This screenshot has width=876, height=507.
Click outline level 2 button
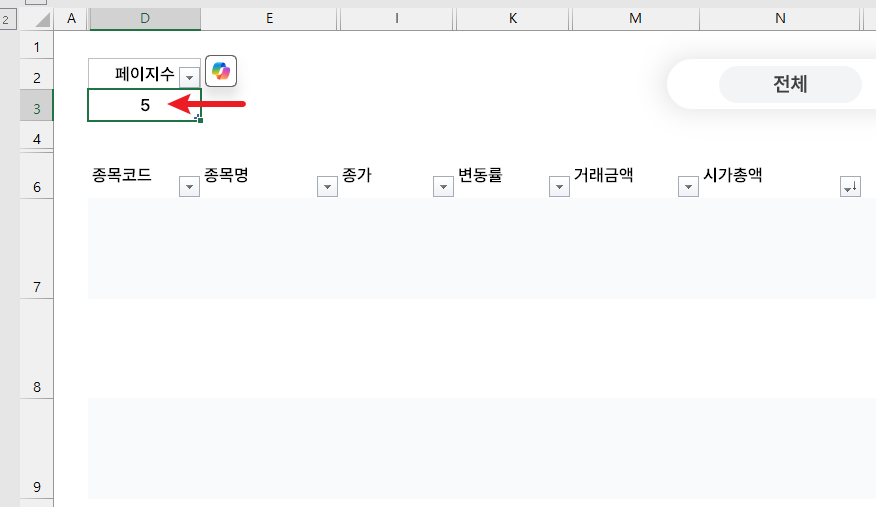click(6, 21)
